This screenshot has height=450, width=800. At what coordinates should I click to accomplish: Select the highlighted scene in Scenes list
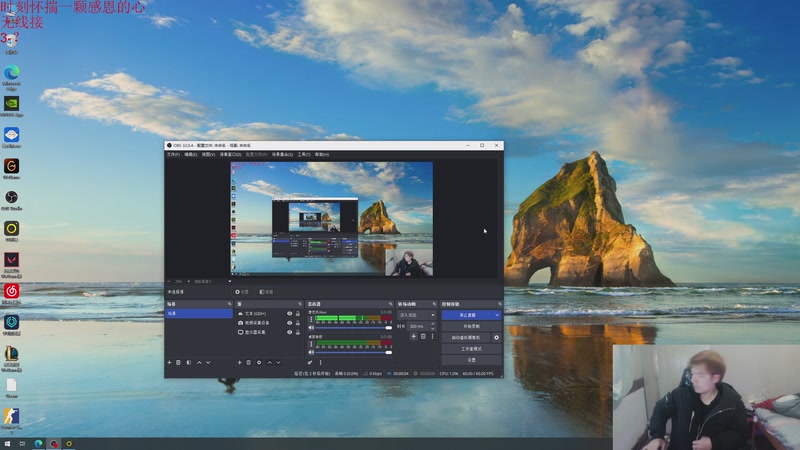199,313
